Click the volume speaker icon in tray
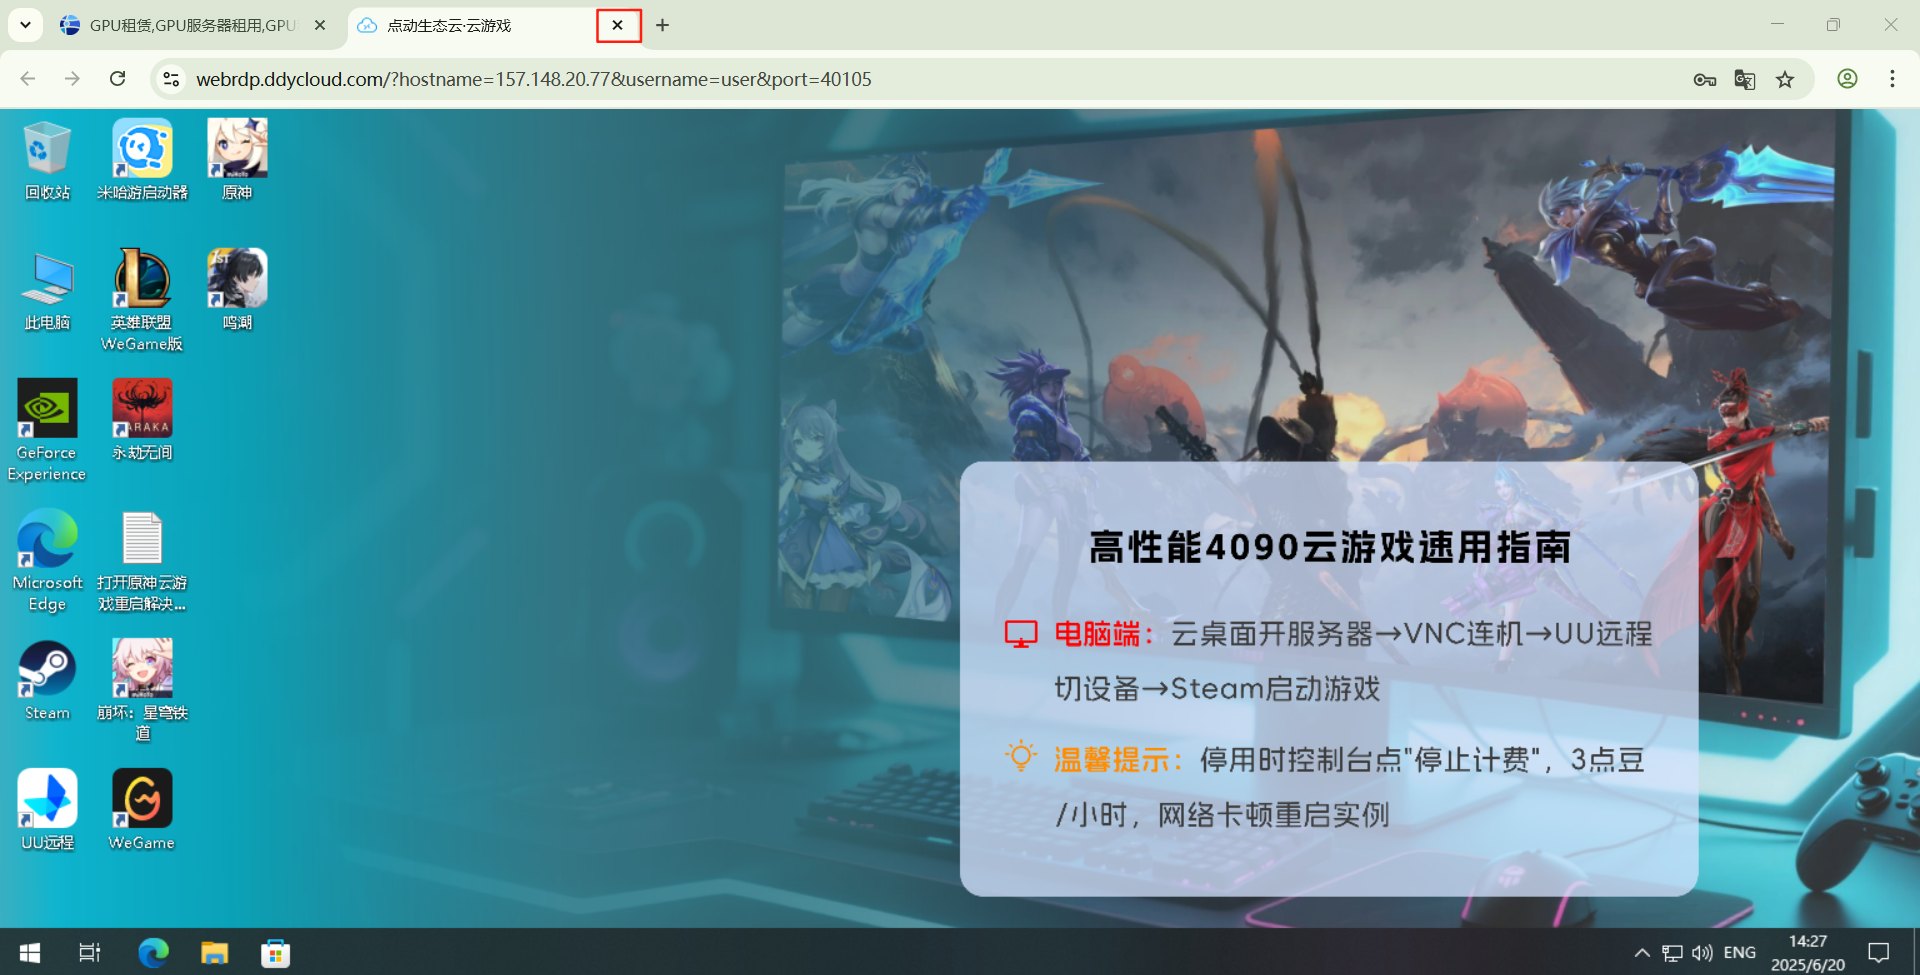This screenshot has width=1920, height=975. coord(1702,953)
